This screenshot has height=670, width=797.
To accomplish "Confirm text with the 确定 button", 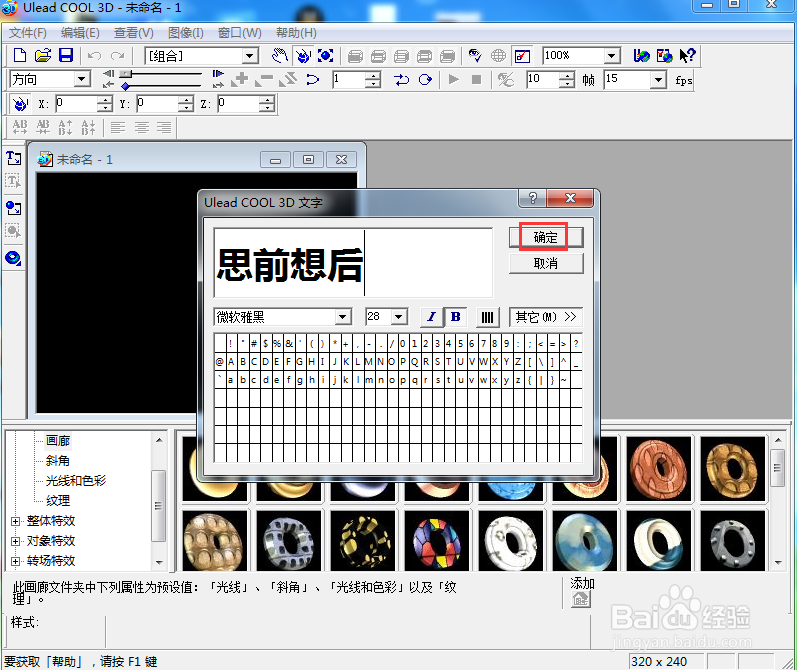I will 545,237.
